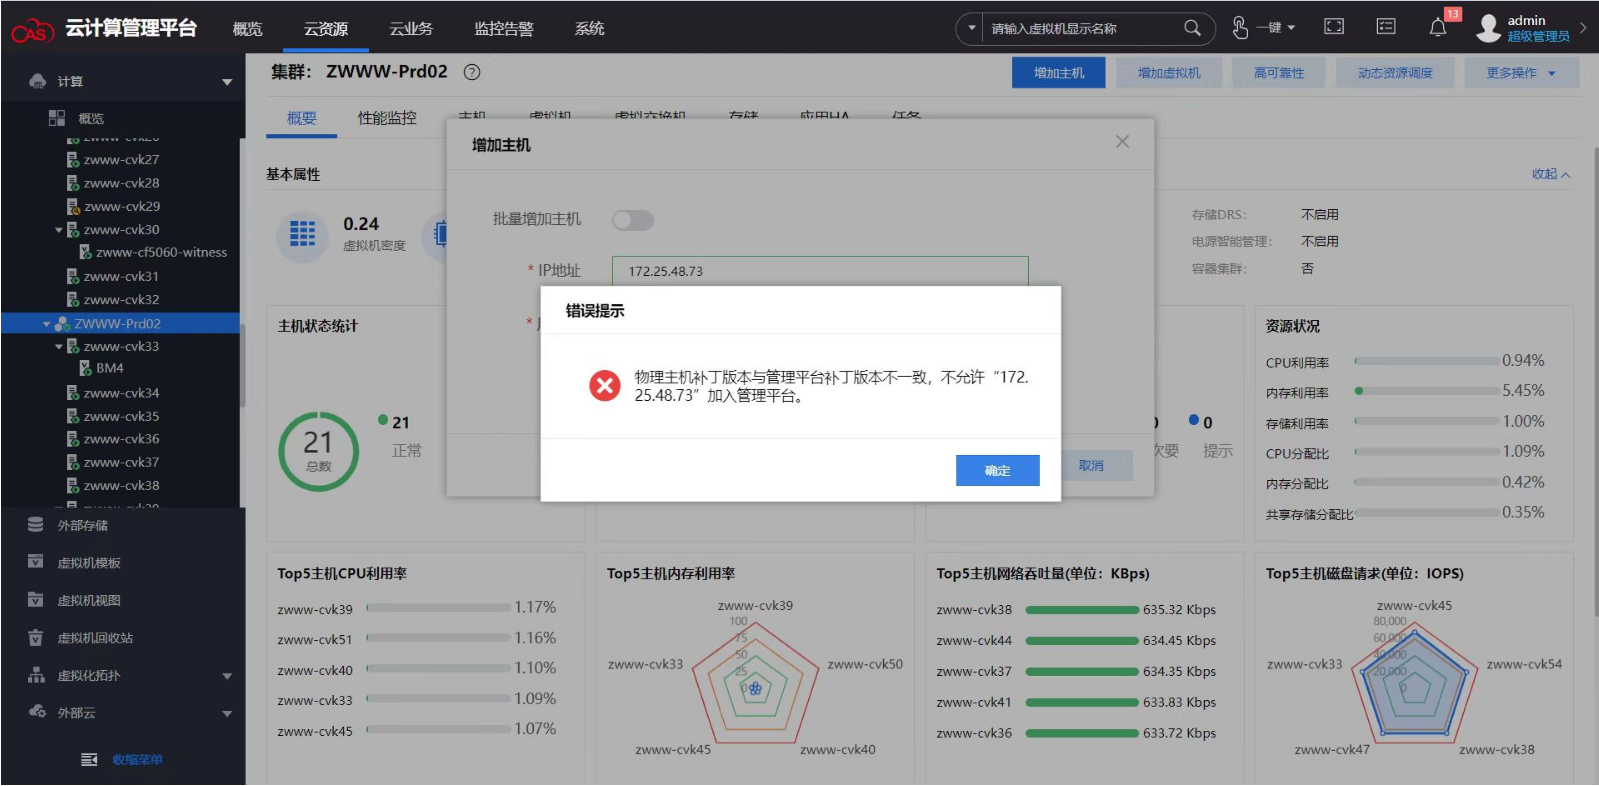Collapse the ZWWW-Prd02 tree node arrow
1599x786 pixels.
coord(47,324)
